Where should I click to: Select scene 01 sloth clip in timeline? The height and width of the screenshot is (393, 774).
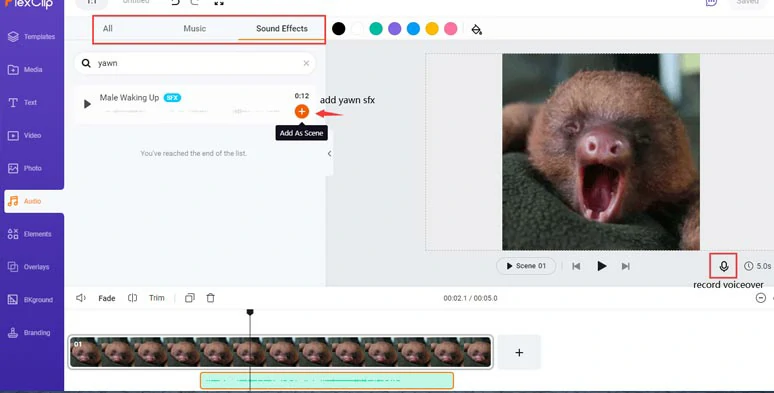tap(280, 353)
